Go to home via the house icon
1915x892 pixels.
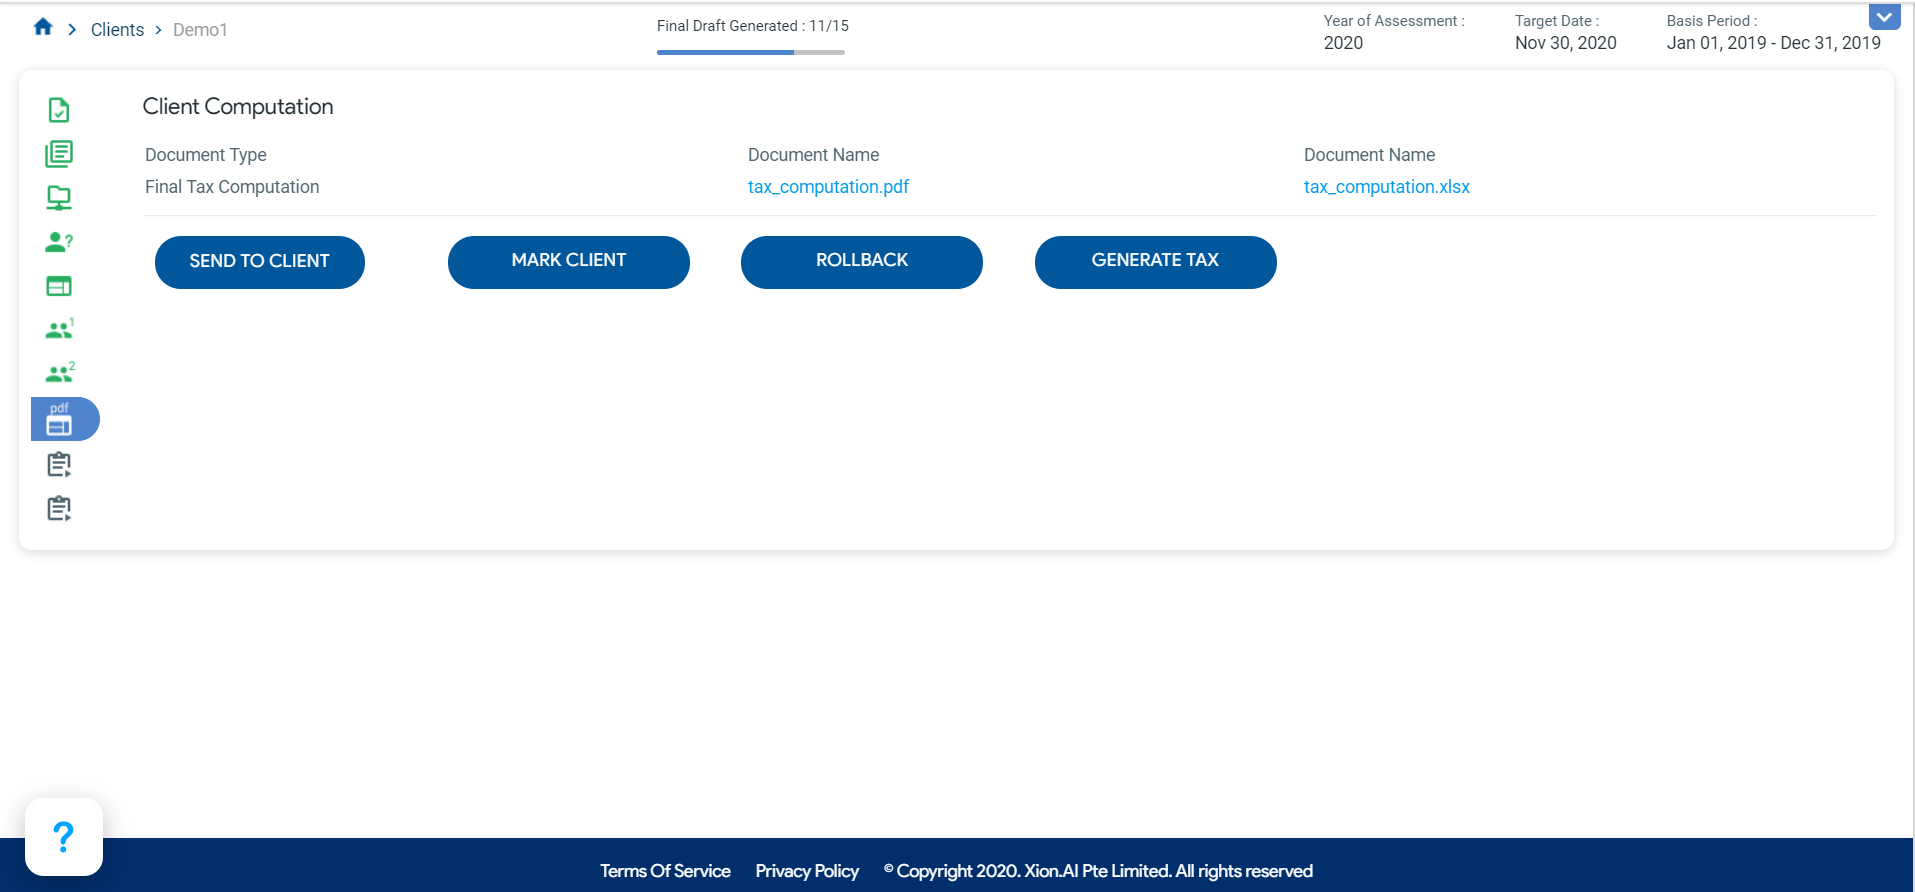(x=43, y=28)
